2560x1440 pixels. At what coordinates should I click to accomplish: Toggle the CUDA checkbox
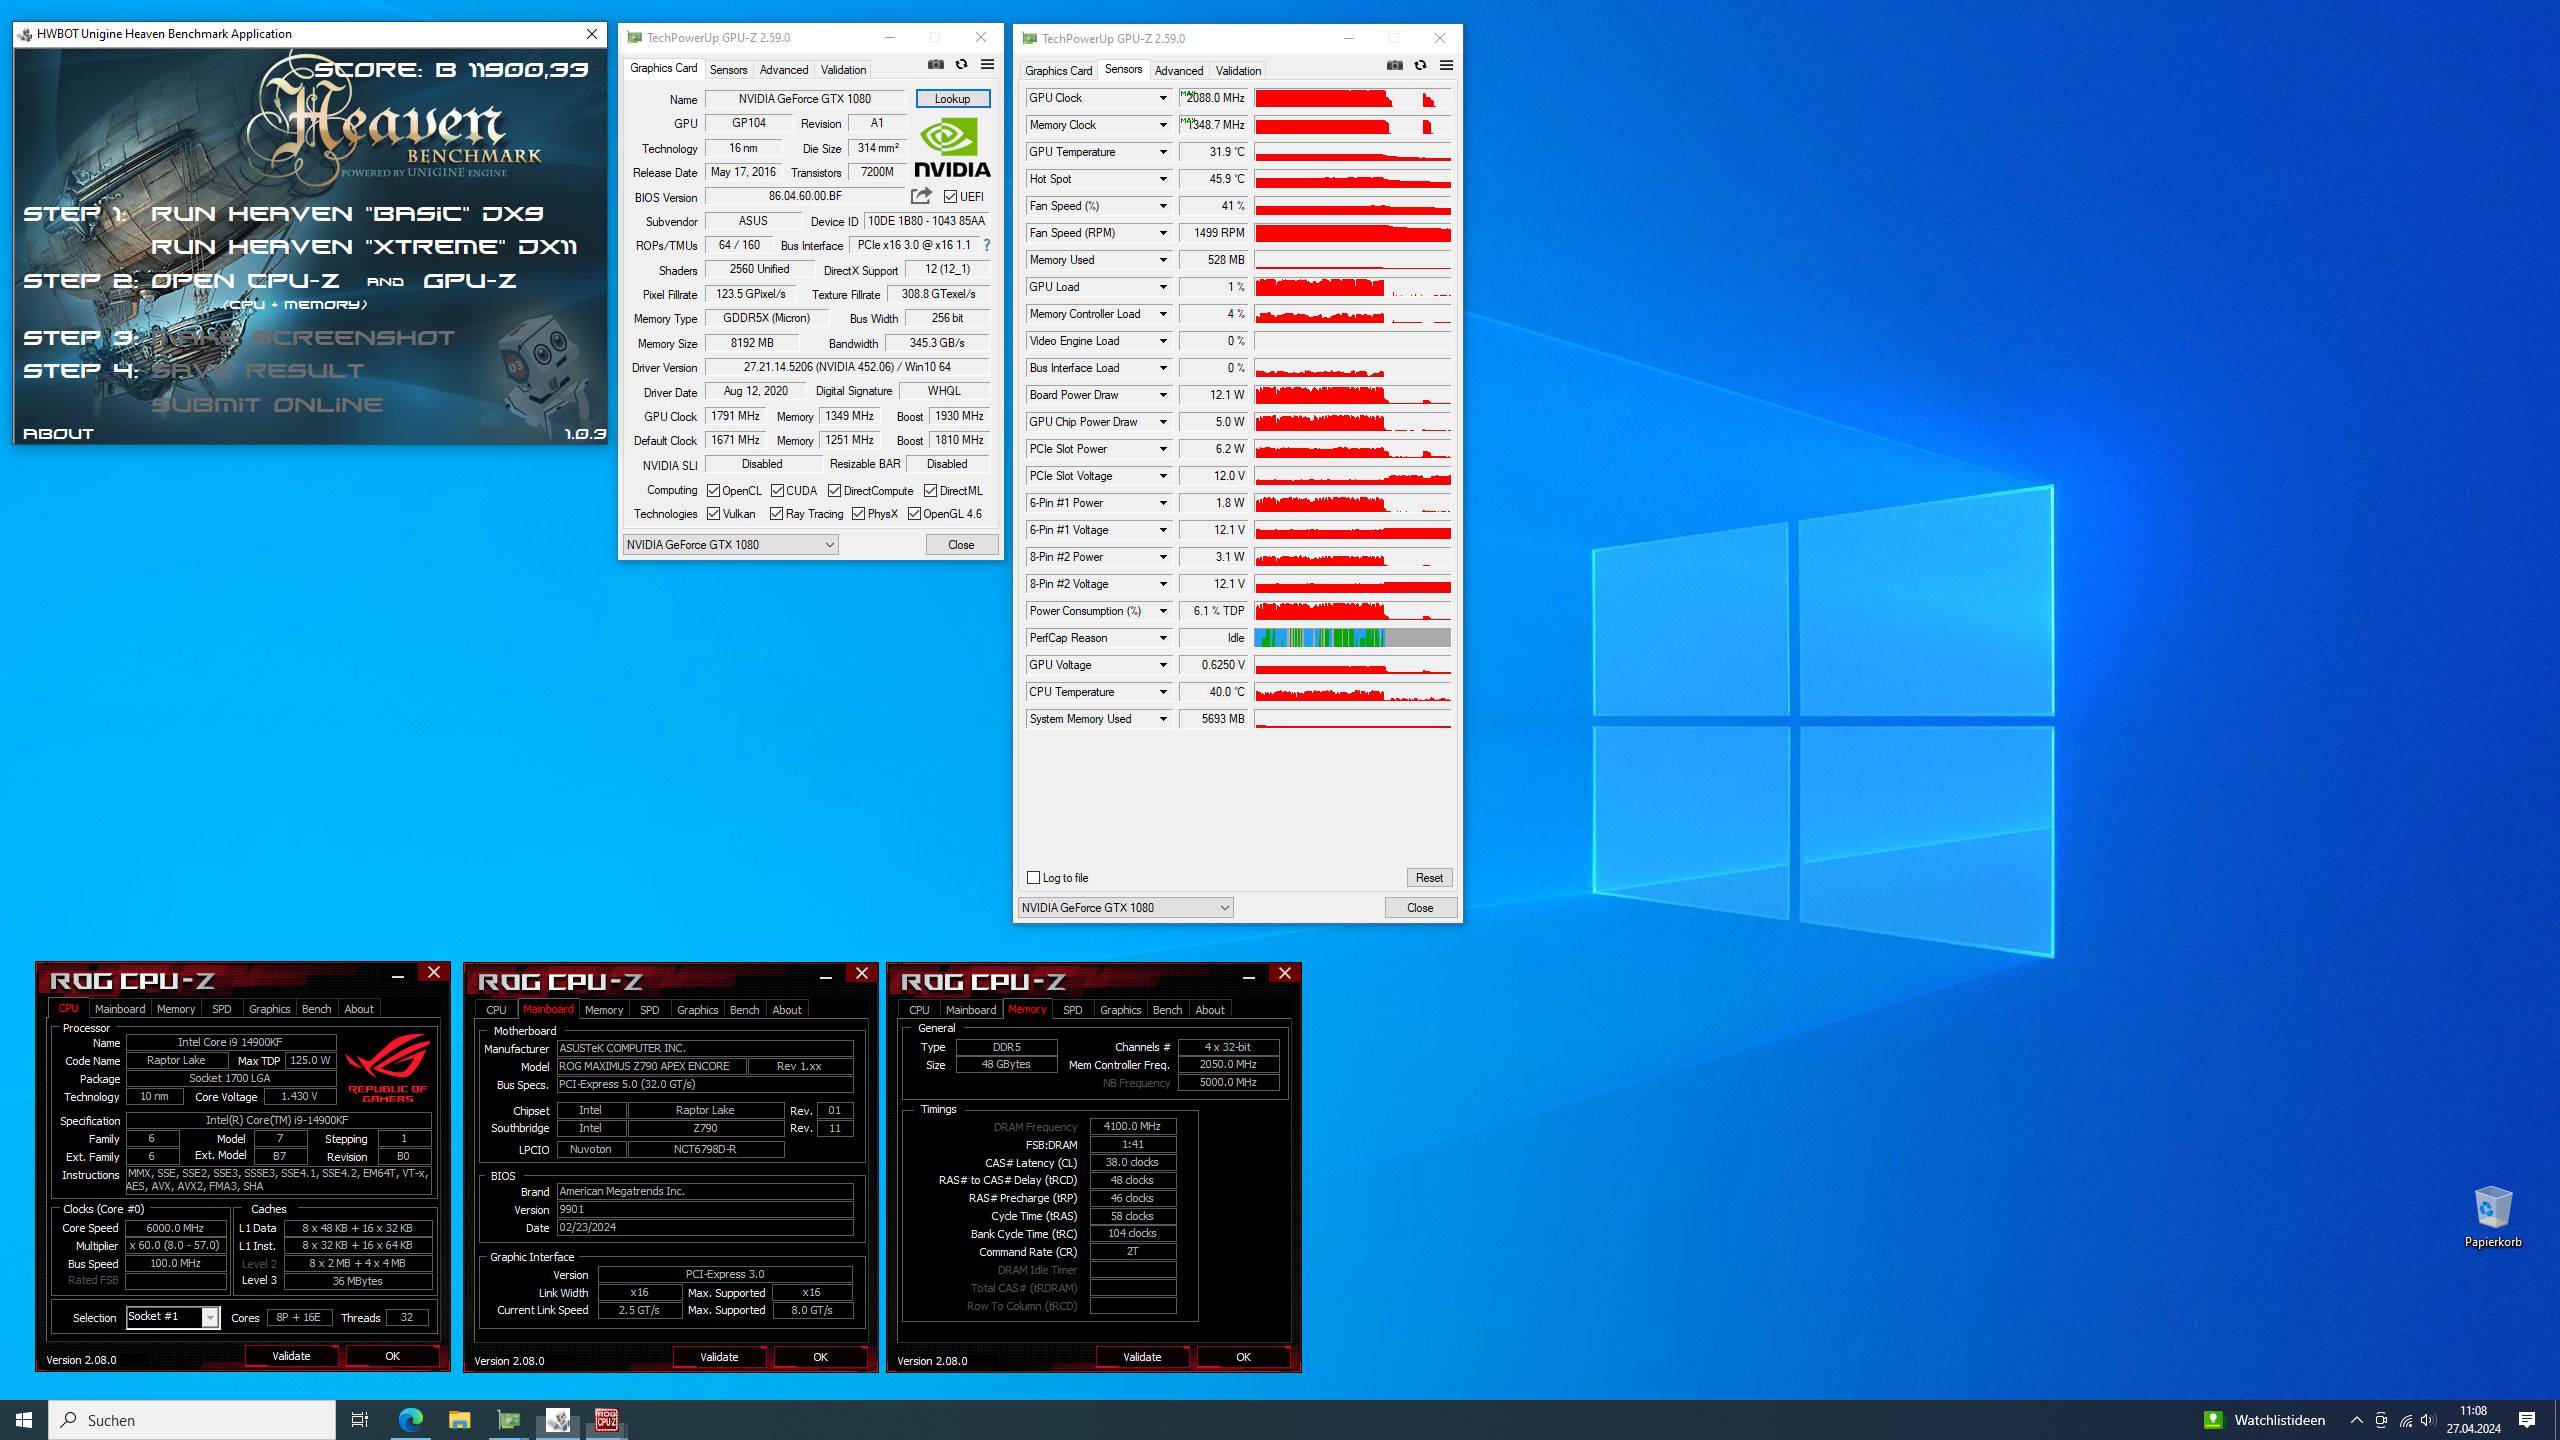777,491
